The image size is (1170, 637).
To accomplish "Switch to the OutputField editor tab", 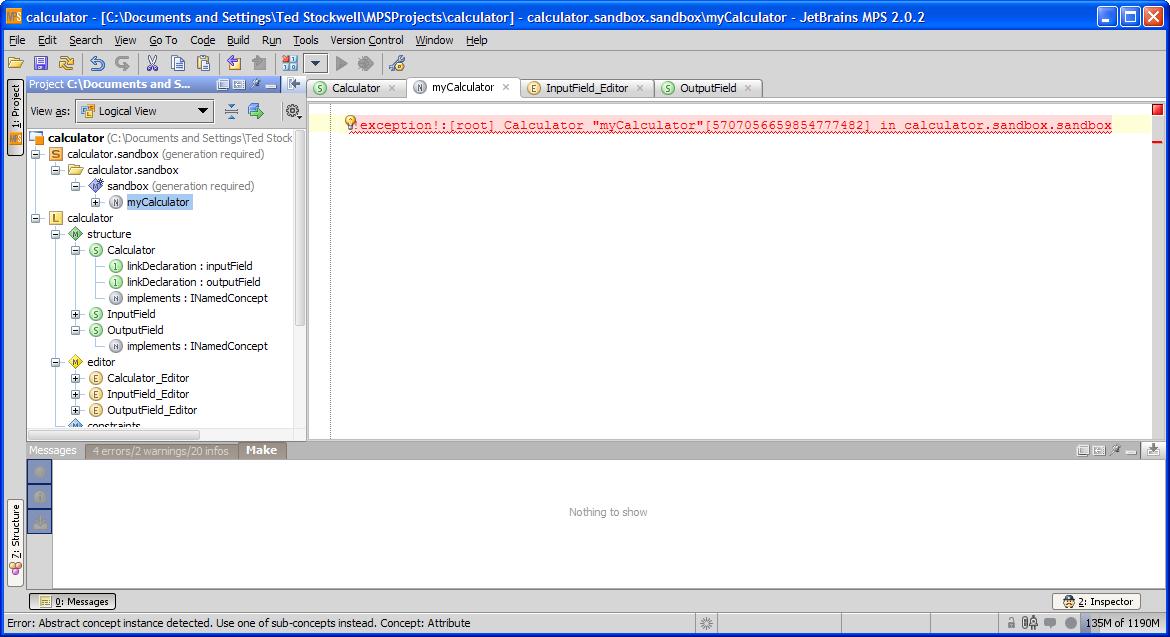I will click(707, 88).
